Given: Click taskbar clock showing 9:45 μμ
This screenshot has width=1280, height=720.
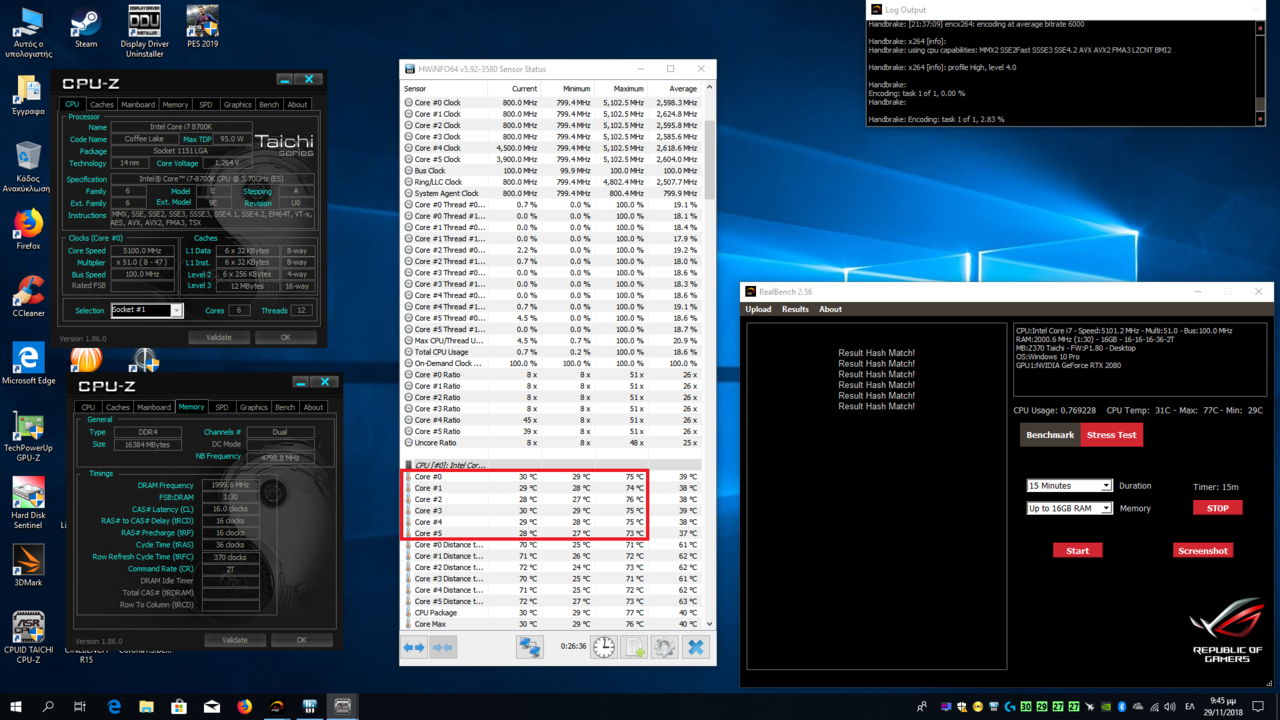Looking at the screenshot, I should tap(1221, 706).
